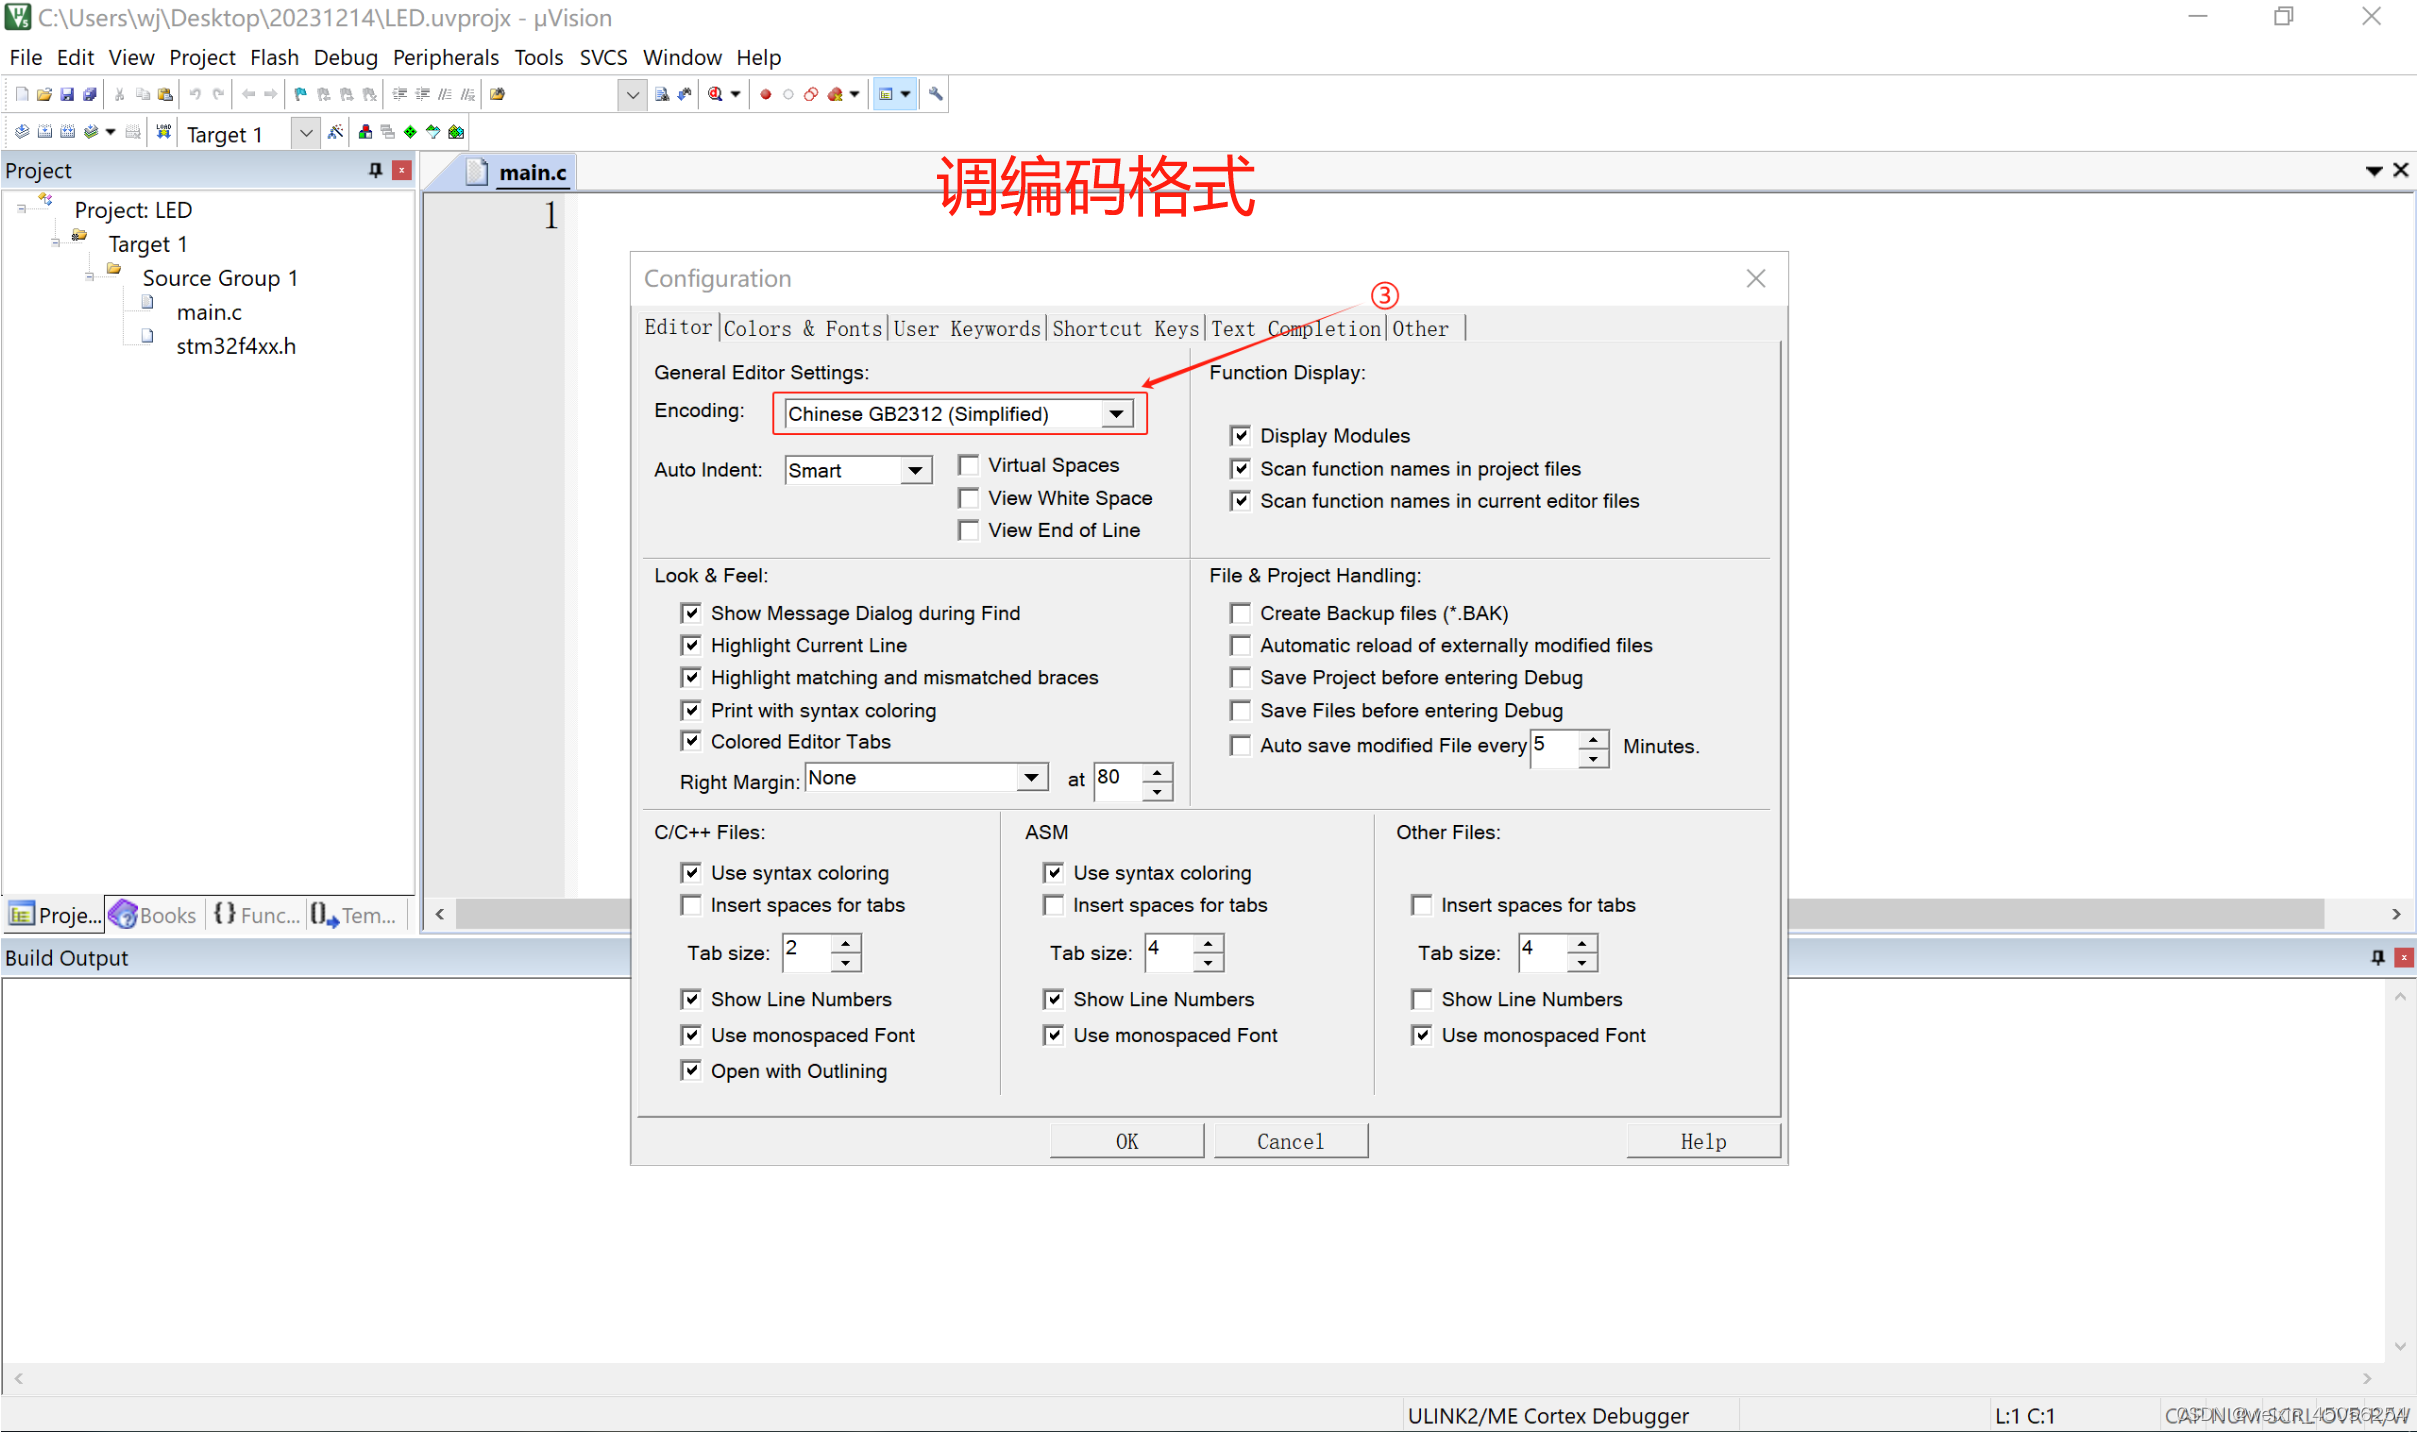This screenshot has width=2423, height=1433.
Task: Expand the Auto Indent dropdown
Action: [x=914, y=469]
